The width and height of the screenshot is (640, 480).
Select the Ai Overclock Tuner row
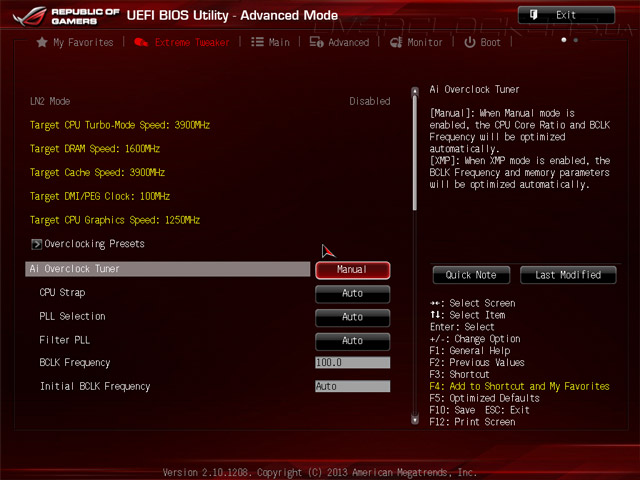click(x=168, y=269)
